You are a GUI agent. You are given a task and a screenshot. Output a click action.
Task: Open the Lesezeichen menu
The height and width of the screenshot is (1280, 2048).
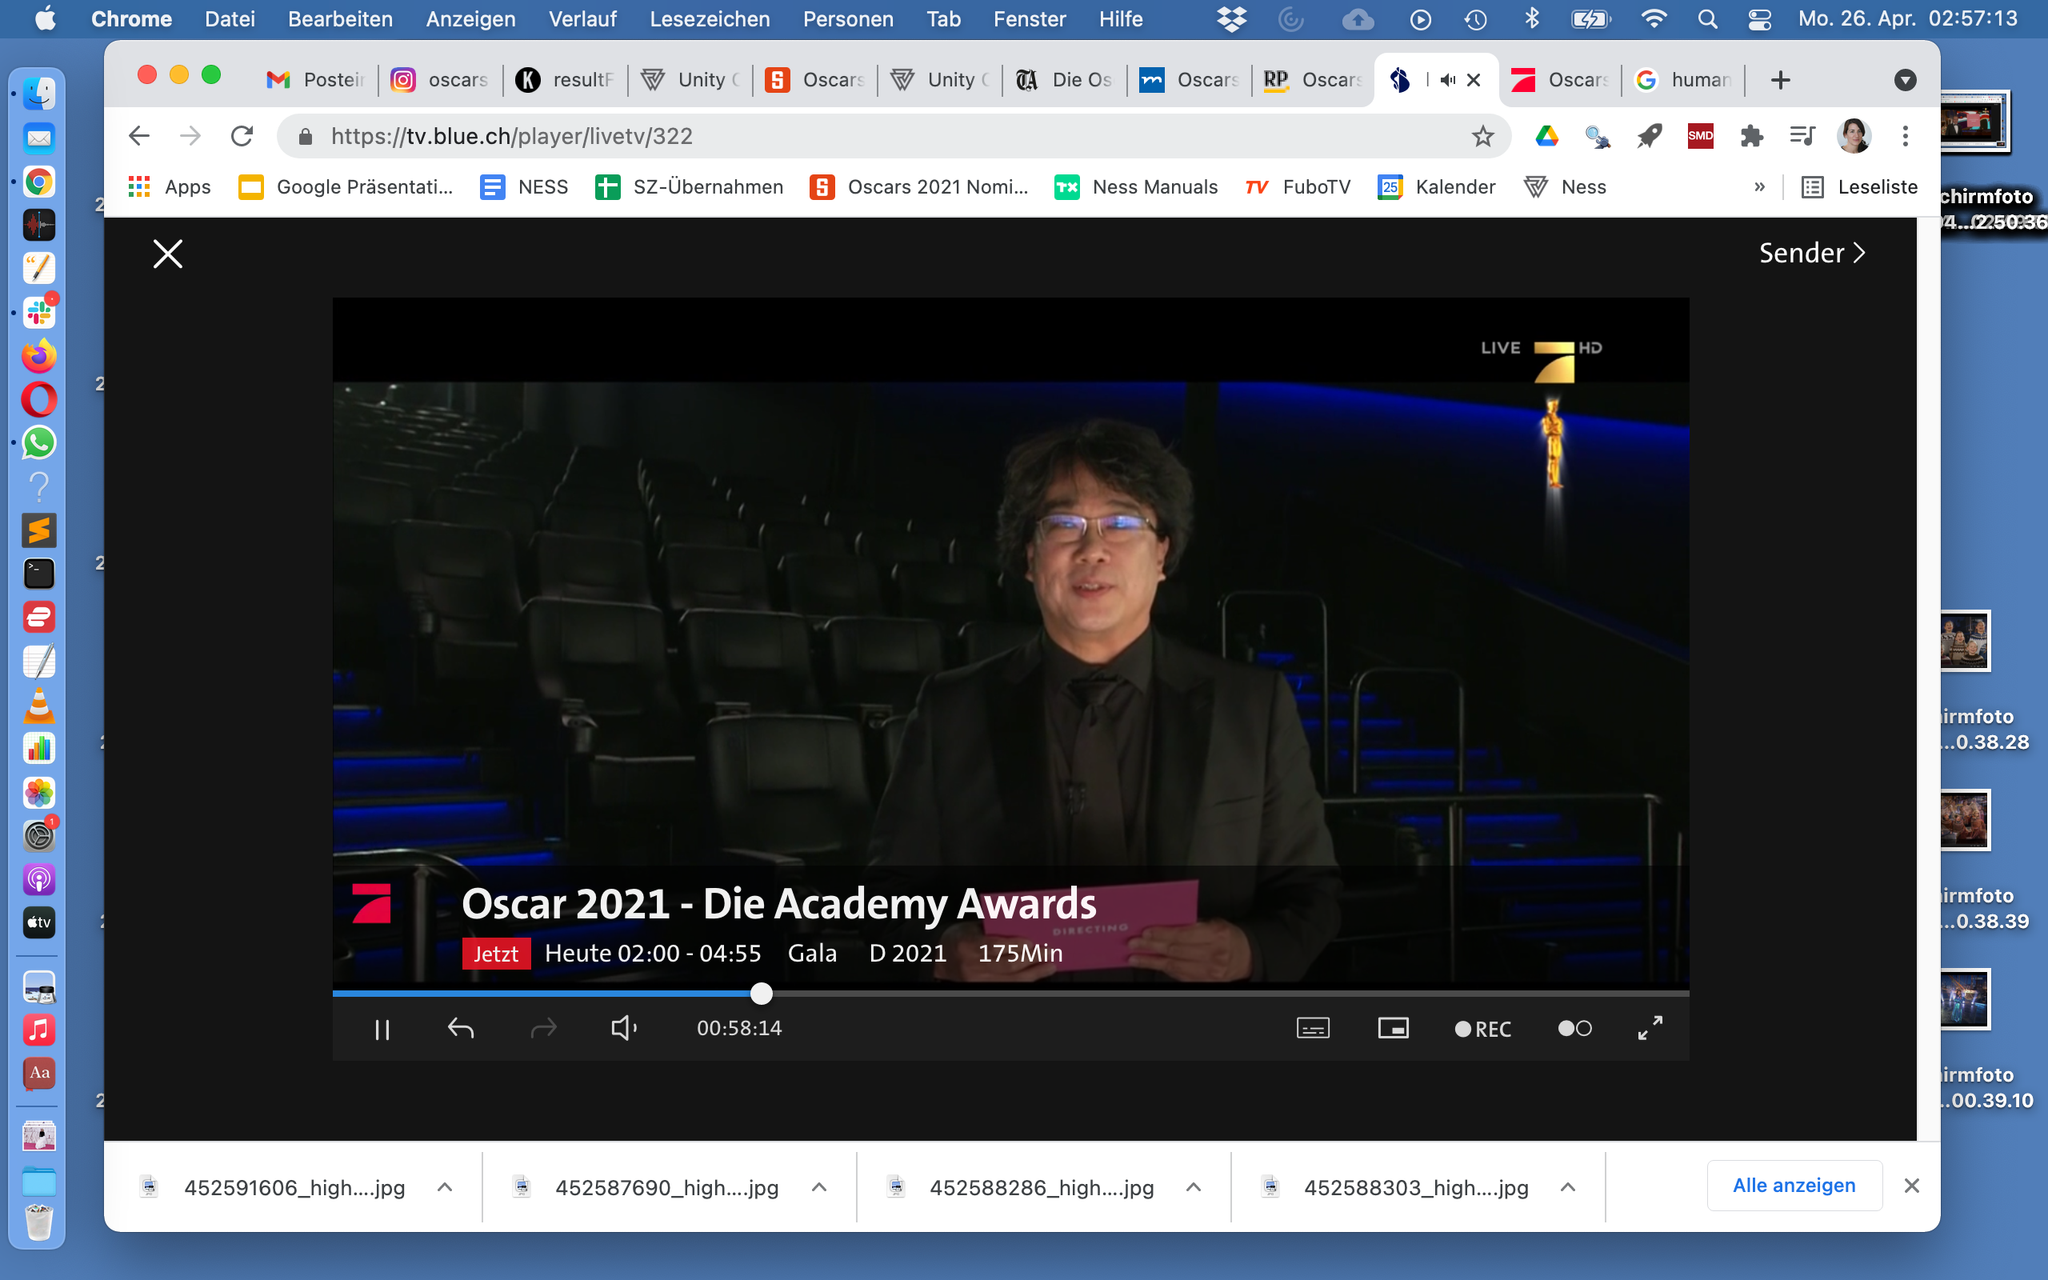pyautogui.click(x=709, y=19)
